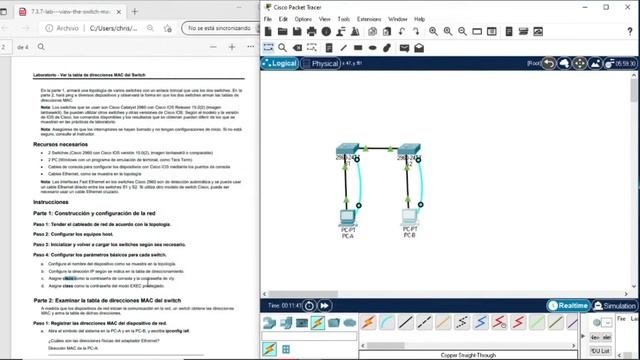Click the workspace horizontal scrollbar
Screen dimensions: 640x360
coord(303,294)
